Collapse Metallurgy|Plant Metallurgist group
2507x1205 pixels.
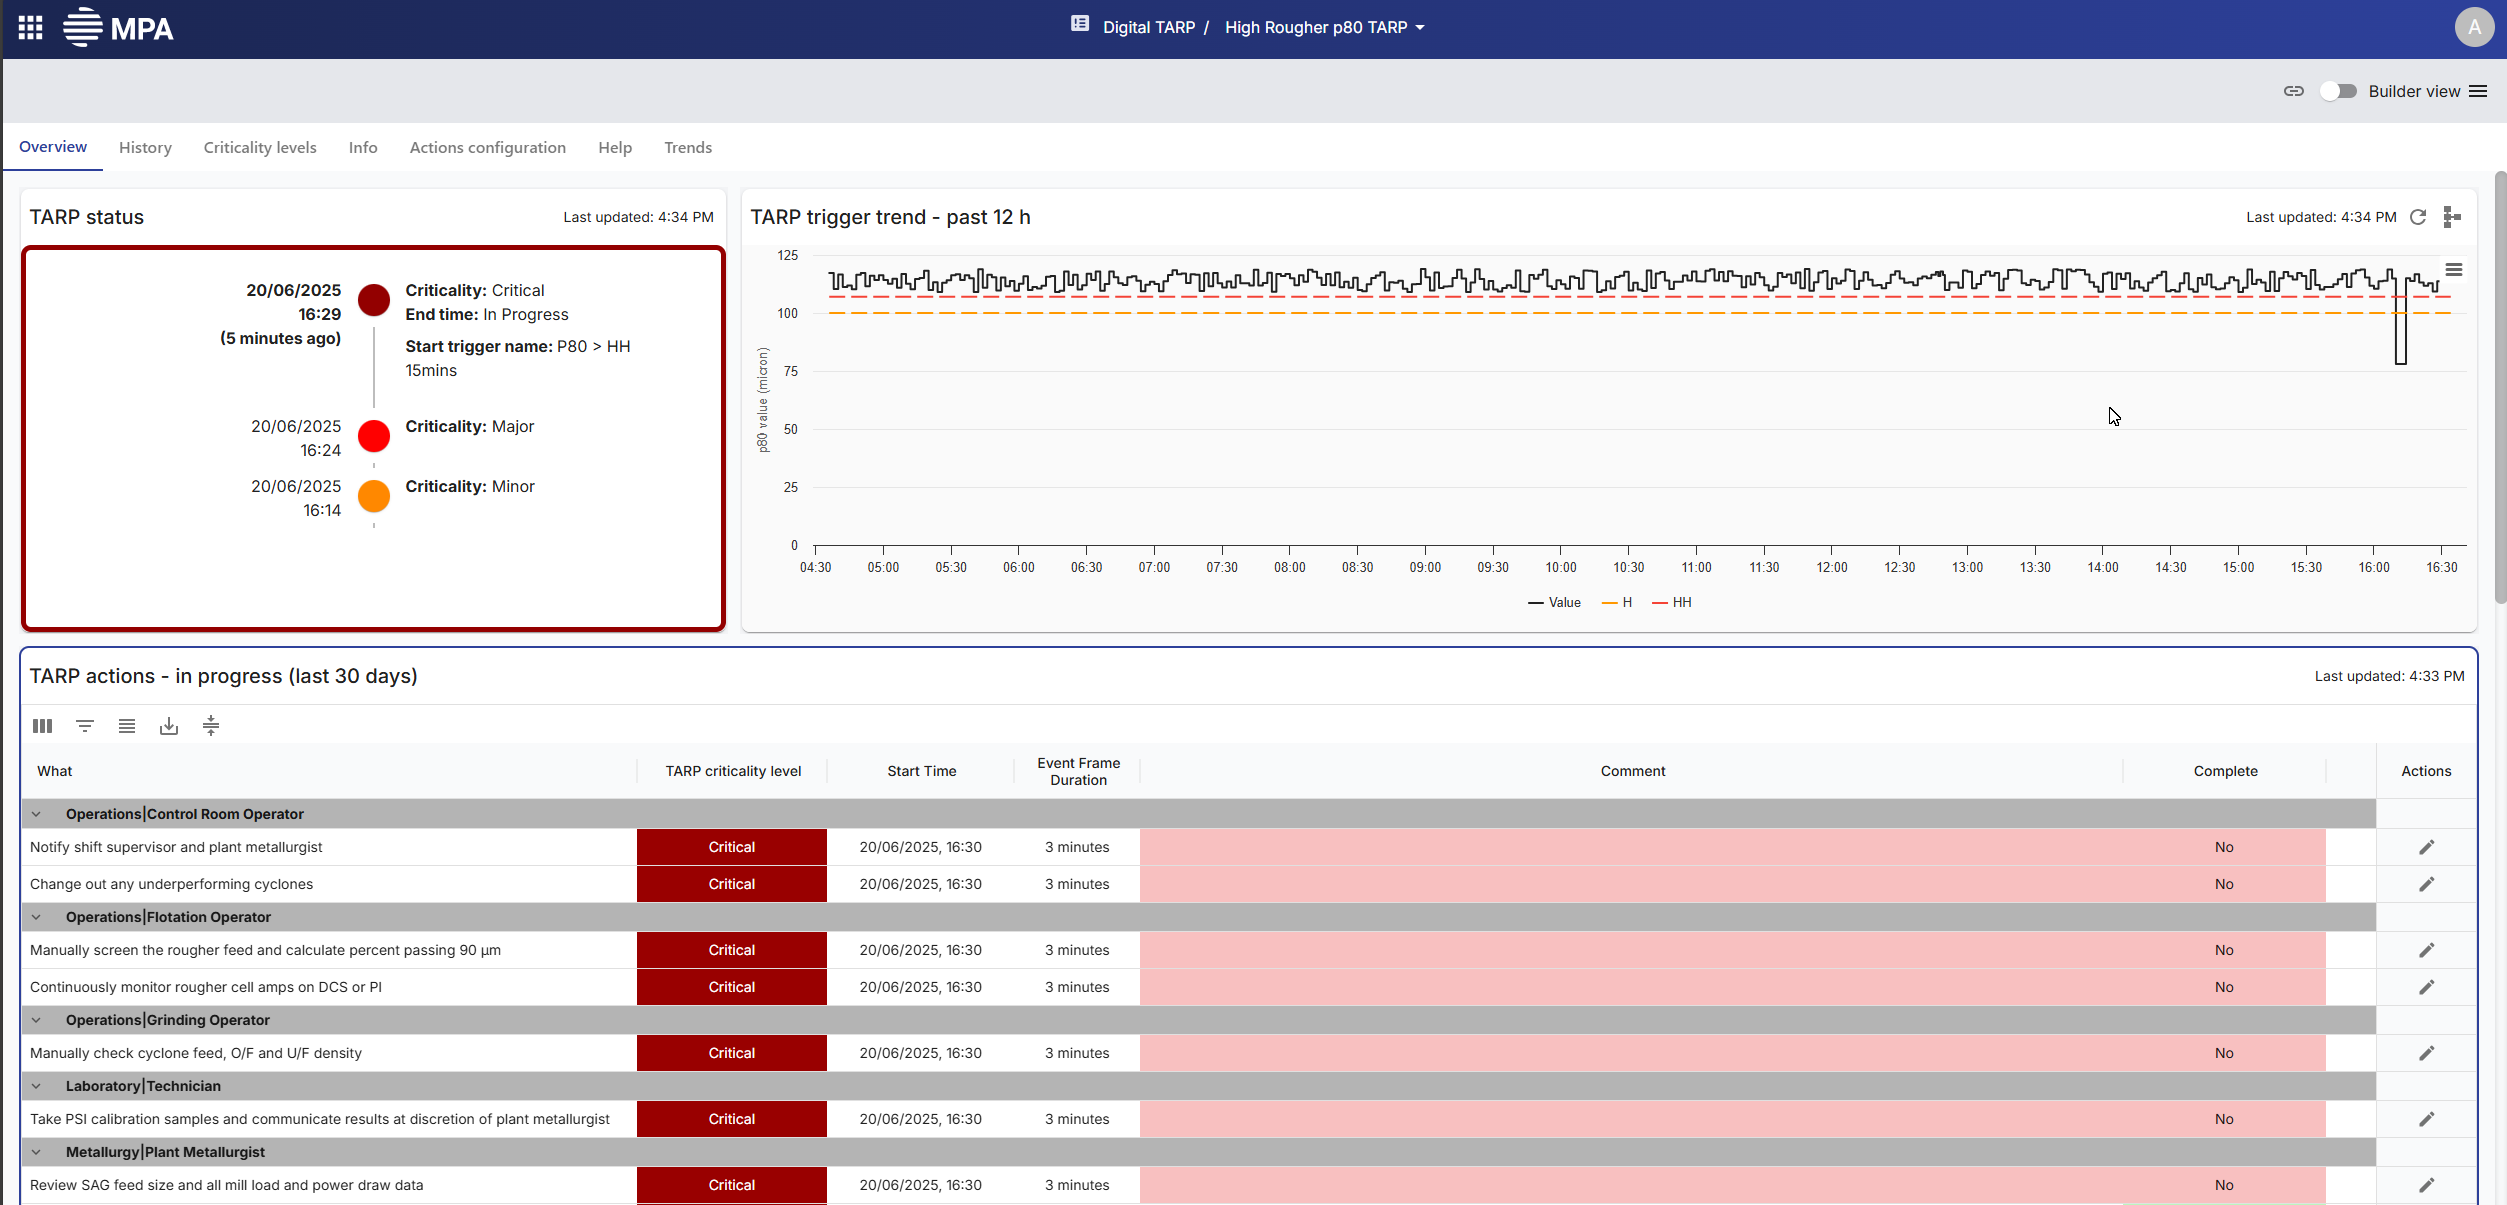coord(36,1152)
